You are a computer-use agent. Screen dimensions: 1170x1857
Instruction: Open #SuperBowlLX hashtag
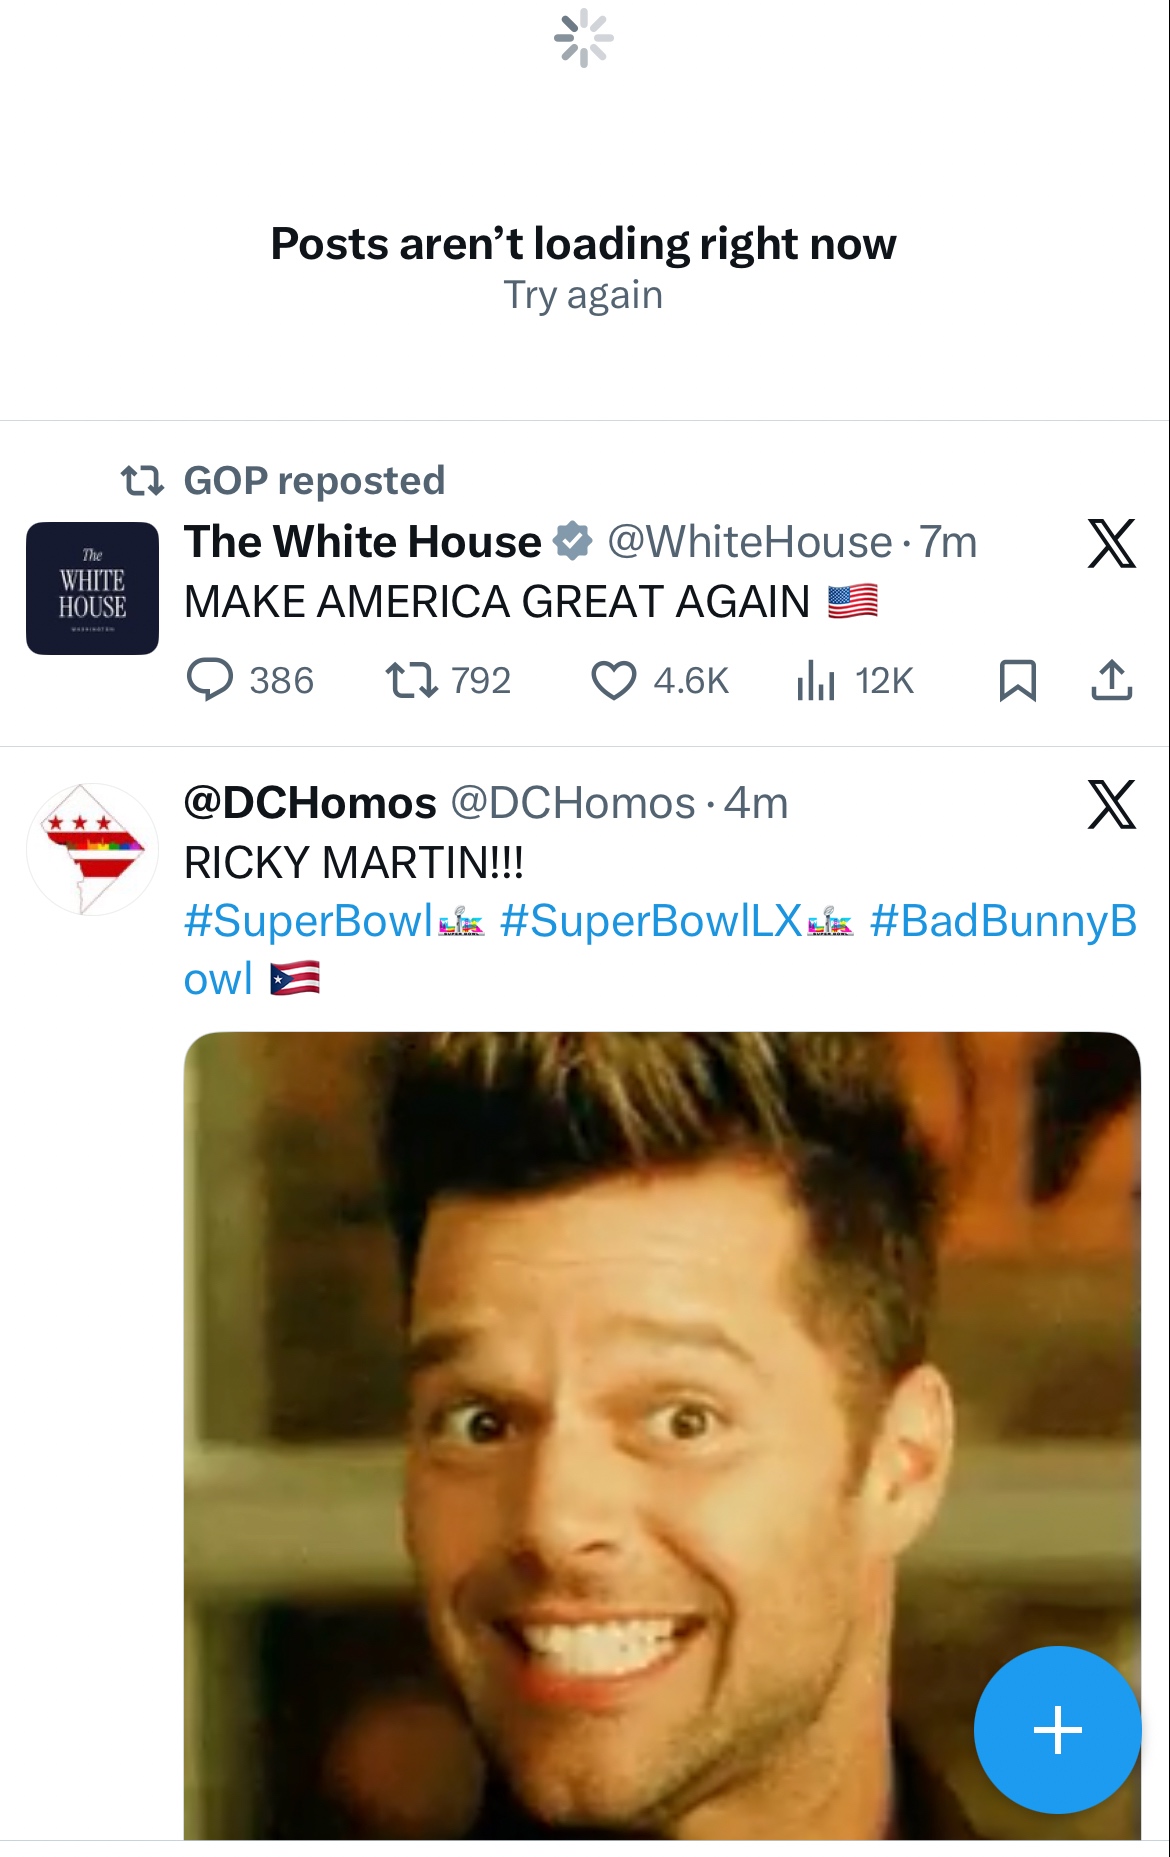650,921
